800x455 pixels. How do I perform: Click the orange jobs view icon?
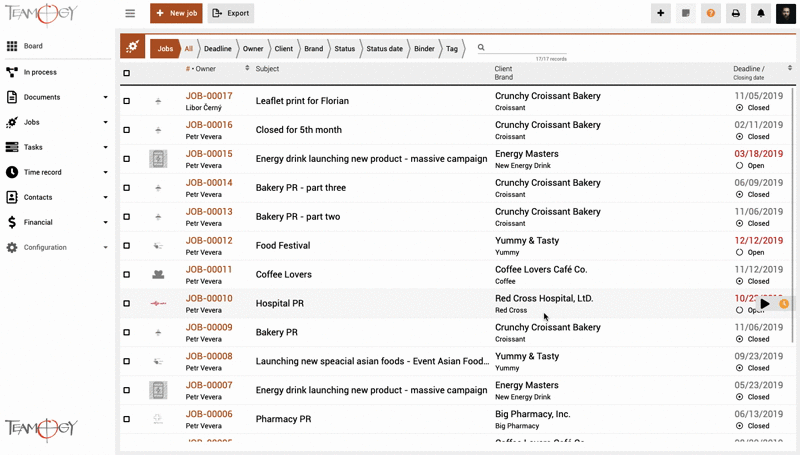click(133, 47)
